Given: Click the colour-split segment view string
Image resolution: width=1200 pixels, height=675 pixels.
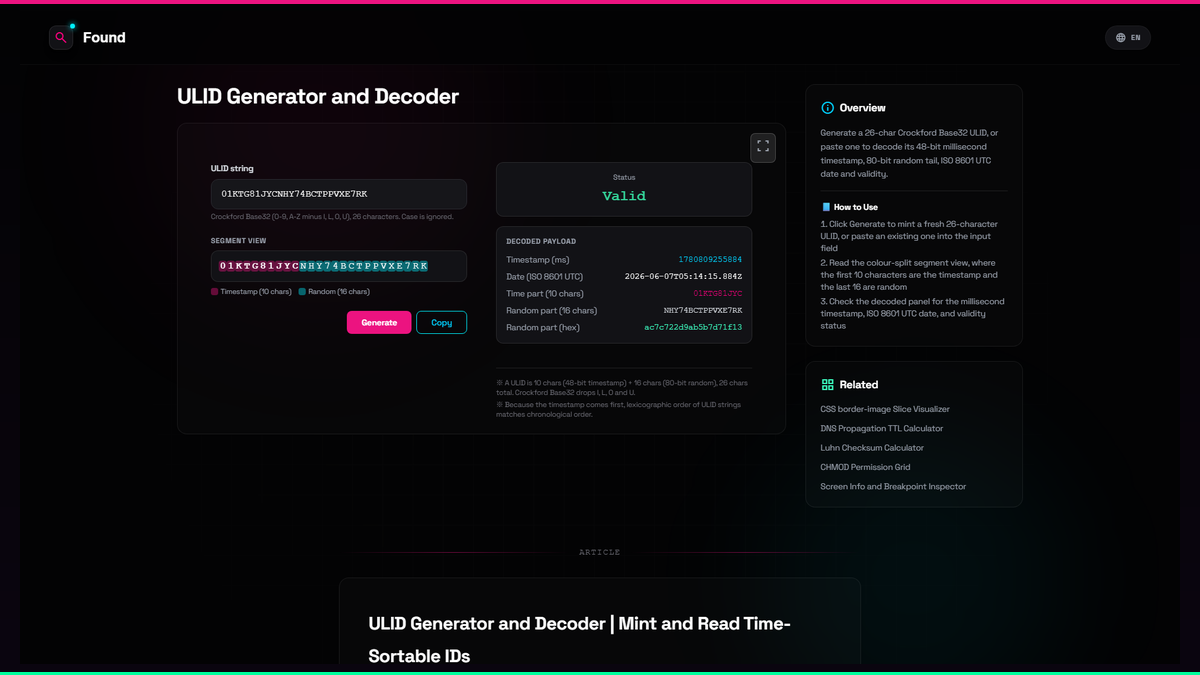Looking at the screenshot, I should point(324,266).
